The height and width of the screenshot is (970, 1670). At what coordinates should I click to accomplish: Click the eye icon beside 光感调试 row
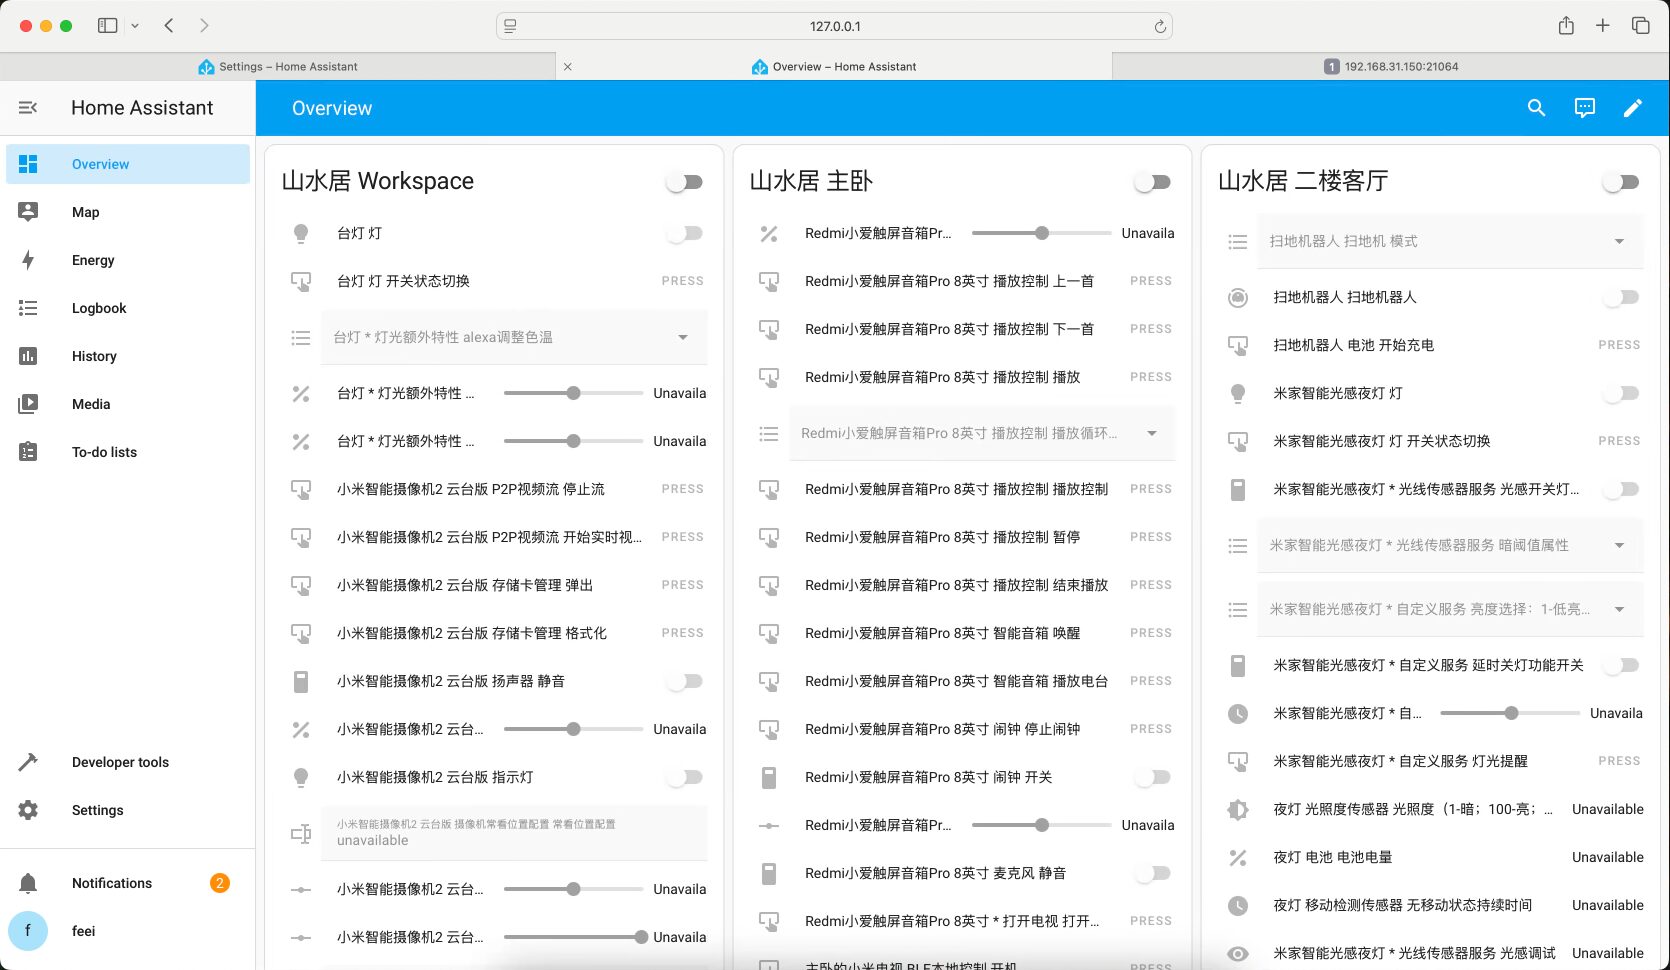(1238, 953)
